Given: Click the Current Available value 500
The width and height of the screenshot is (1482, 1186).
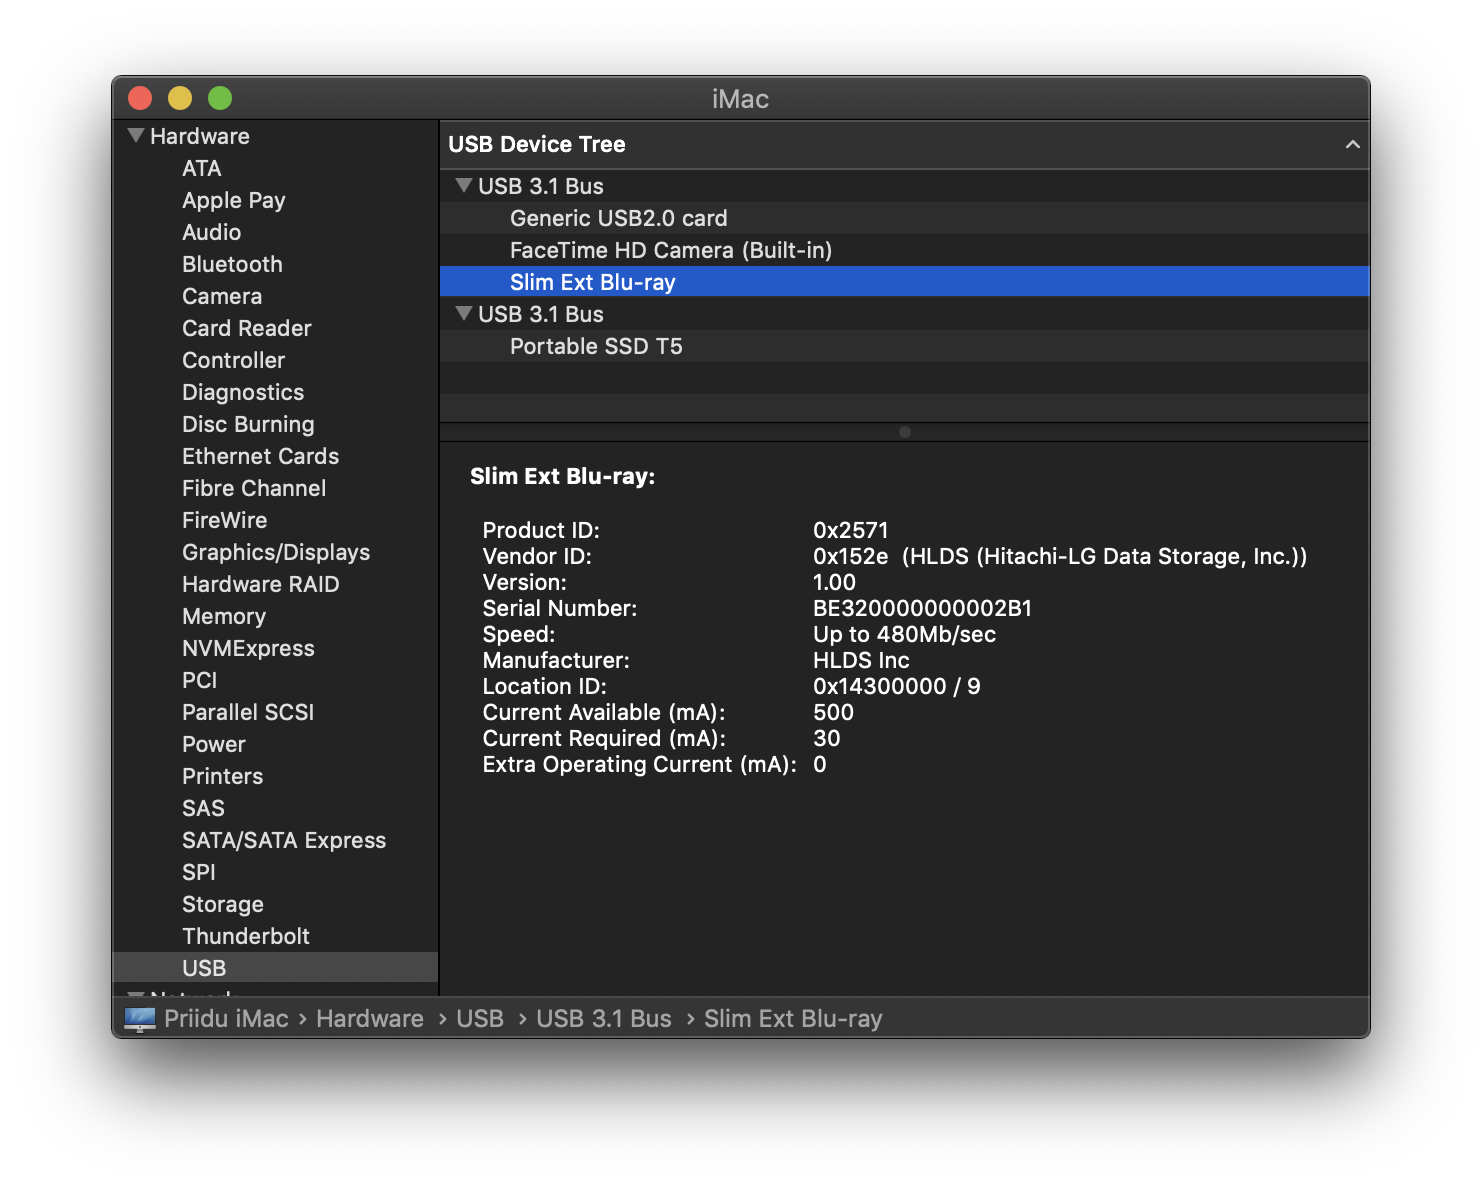Looking at the screenshot, I should click(x=833, y=712).
